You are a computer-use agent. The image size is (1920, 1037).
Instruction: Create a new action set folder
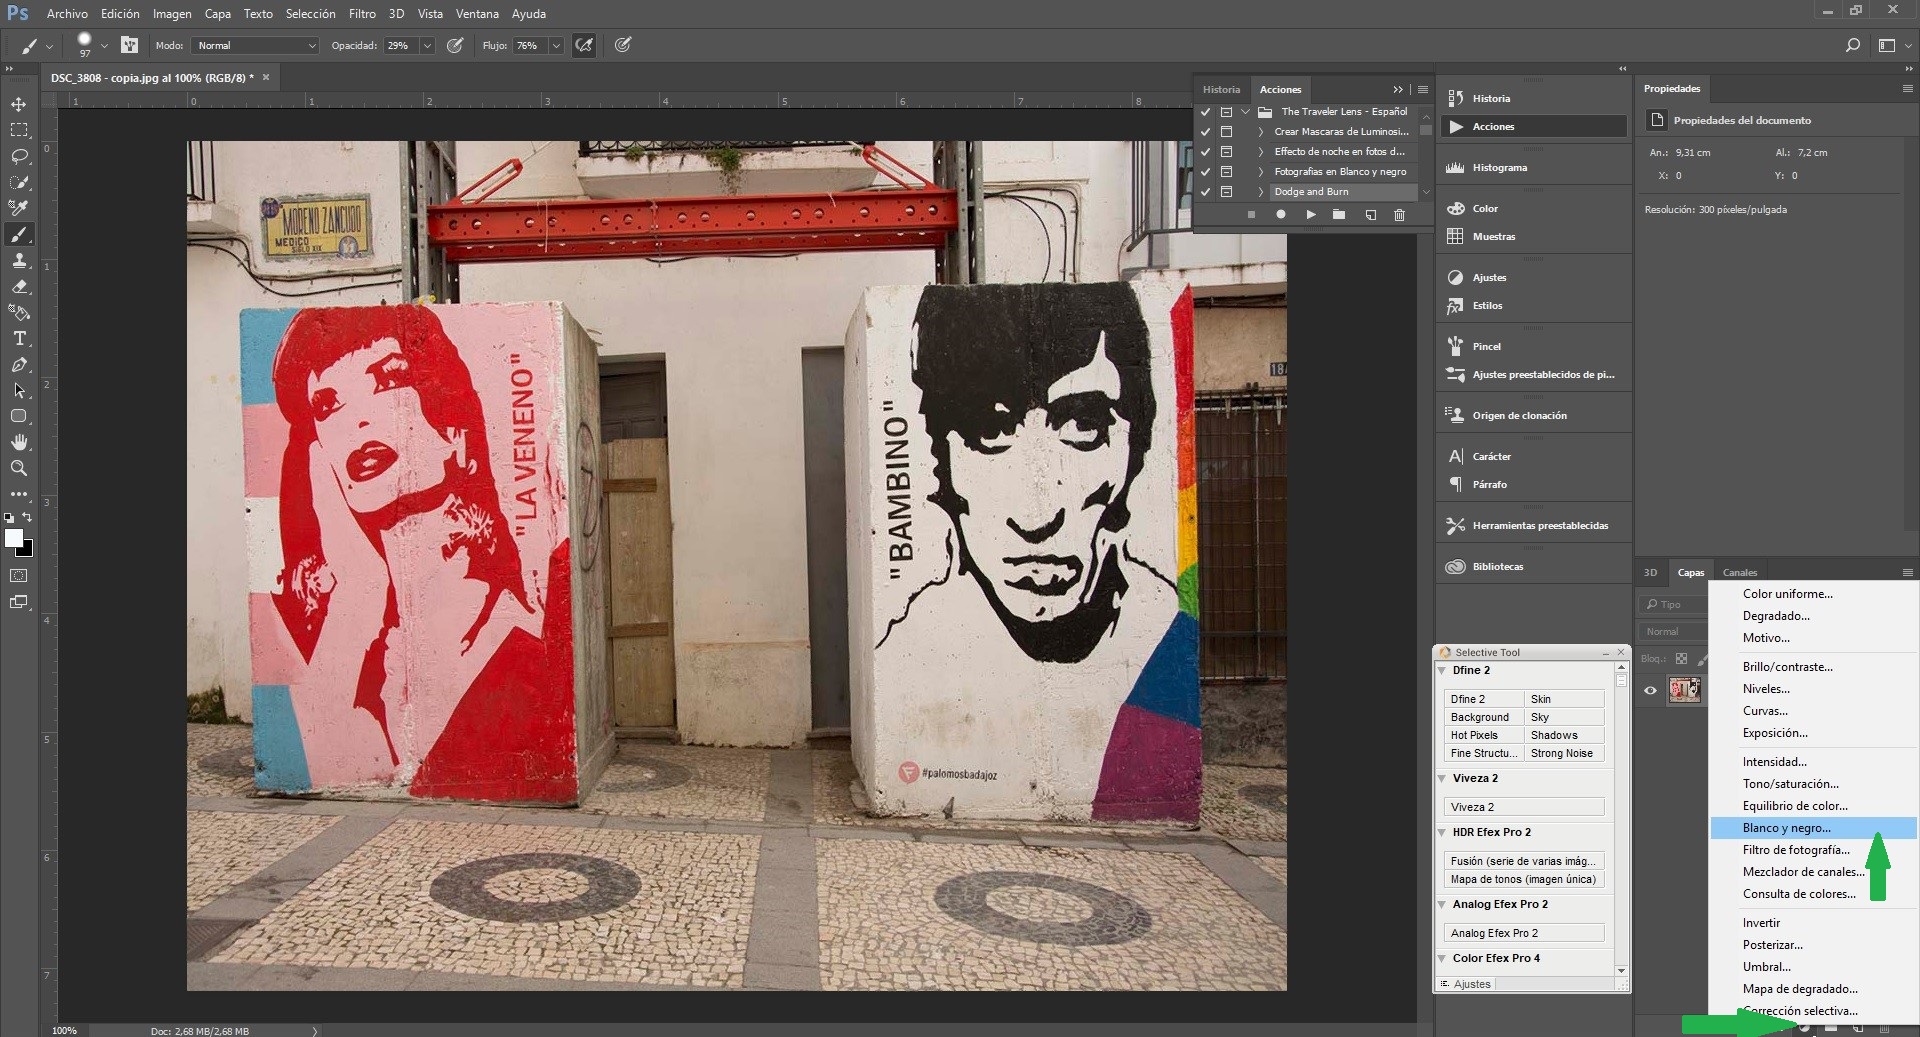click(x=1339, y=215)
